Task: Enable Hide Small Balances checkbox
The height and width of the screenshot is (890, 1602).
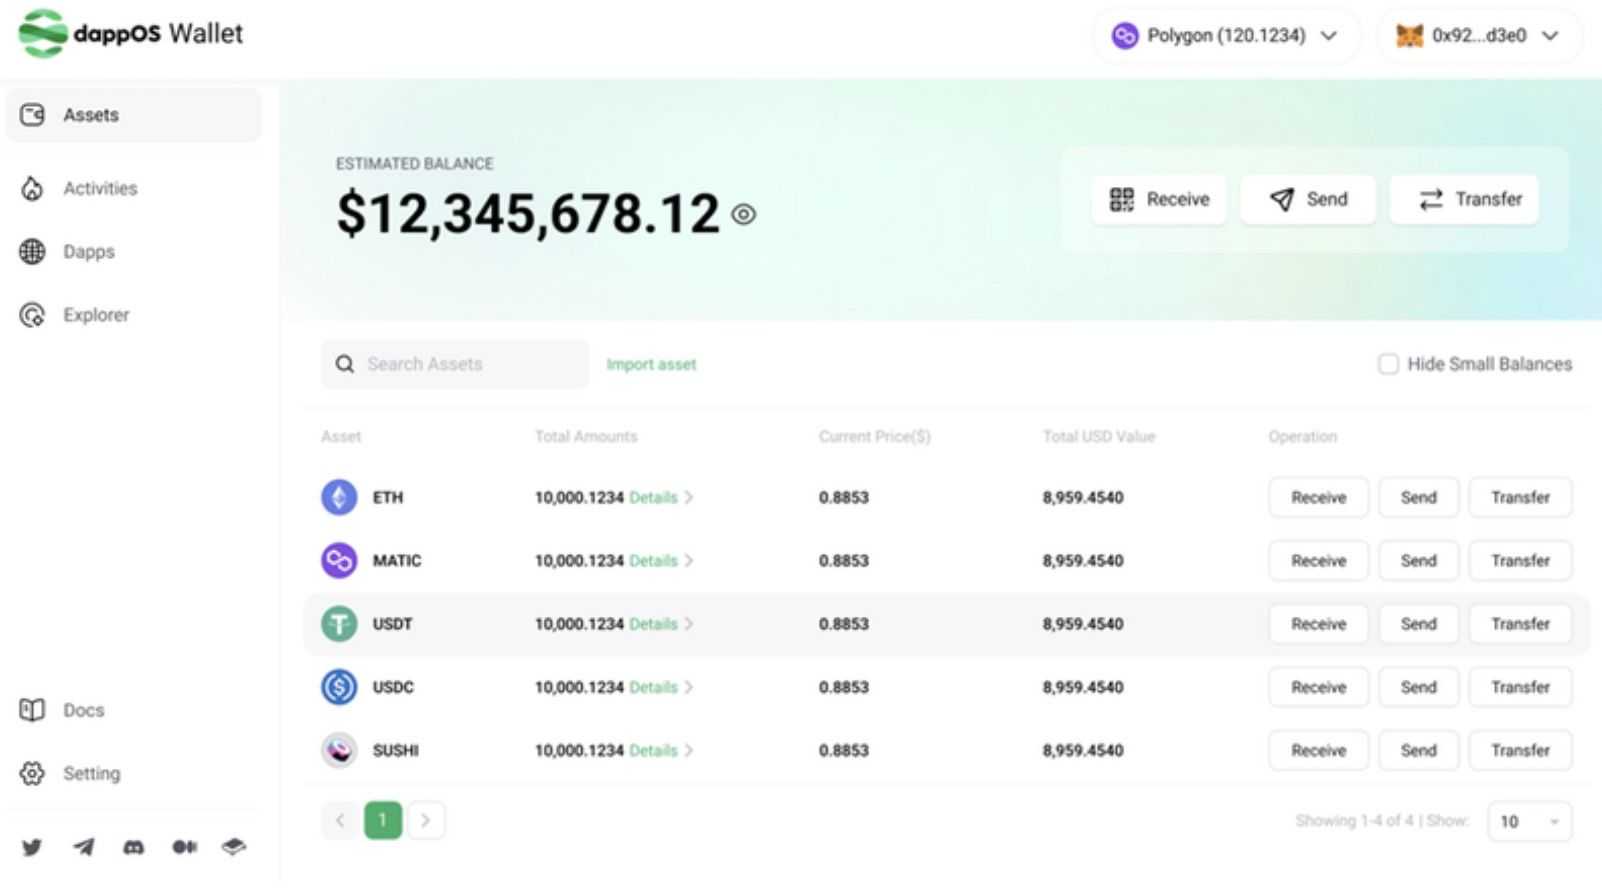Action: point(1388,364)
